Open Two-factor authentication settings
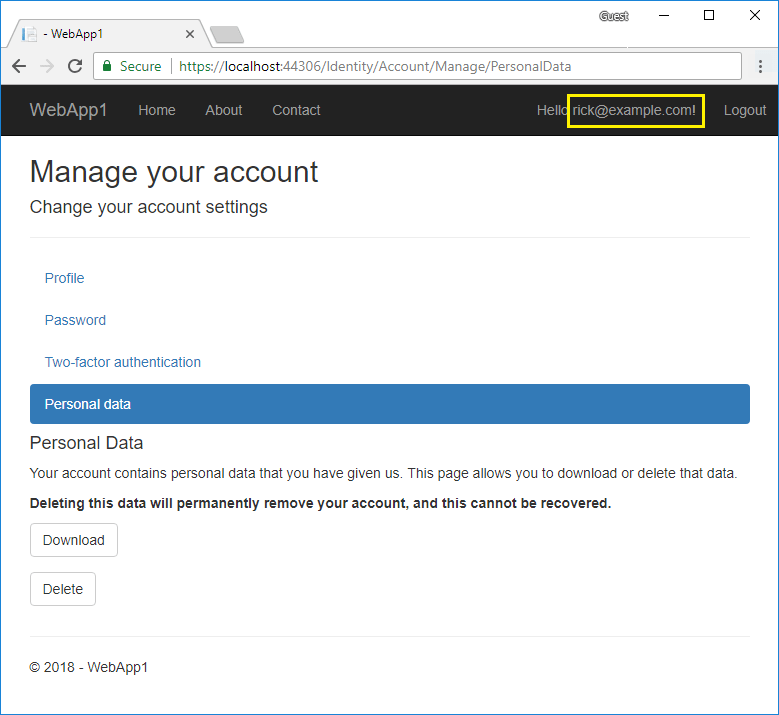779x715 pixels. point(123,362)
